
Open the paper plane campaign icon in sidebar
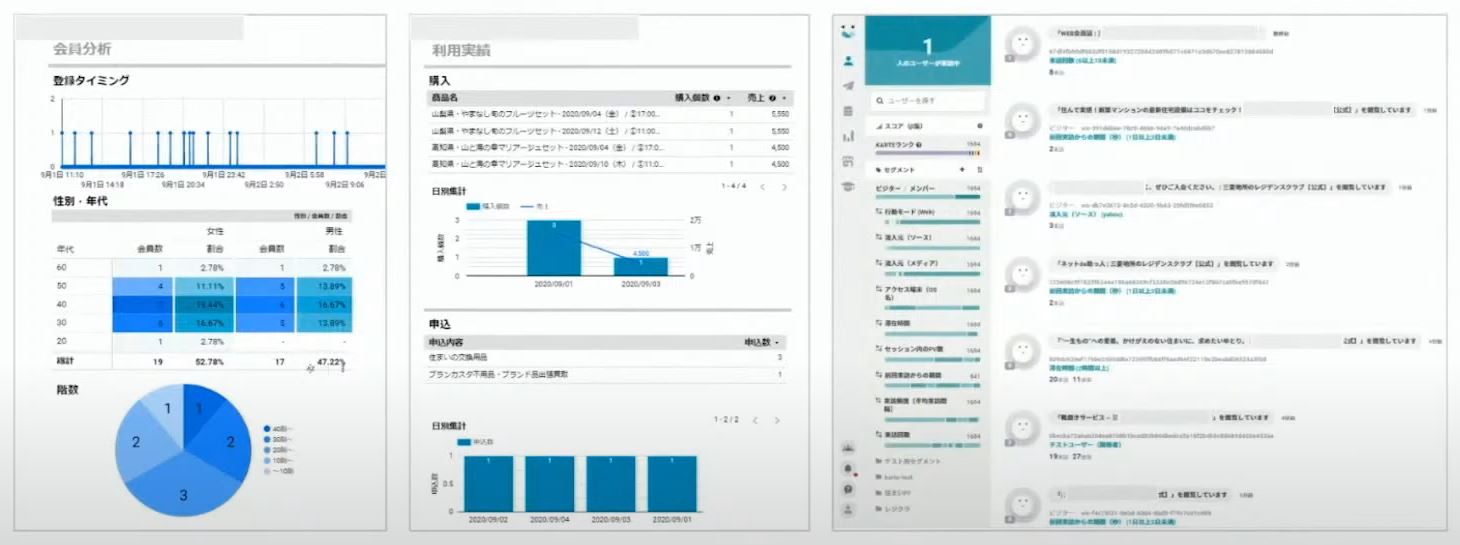[x=848, y=86]
